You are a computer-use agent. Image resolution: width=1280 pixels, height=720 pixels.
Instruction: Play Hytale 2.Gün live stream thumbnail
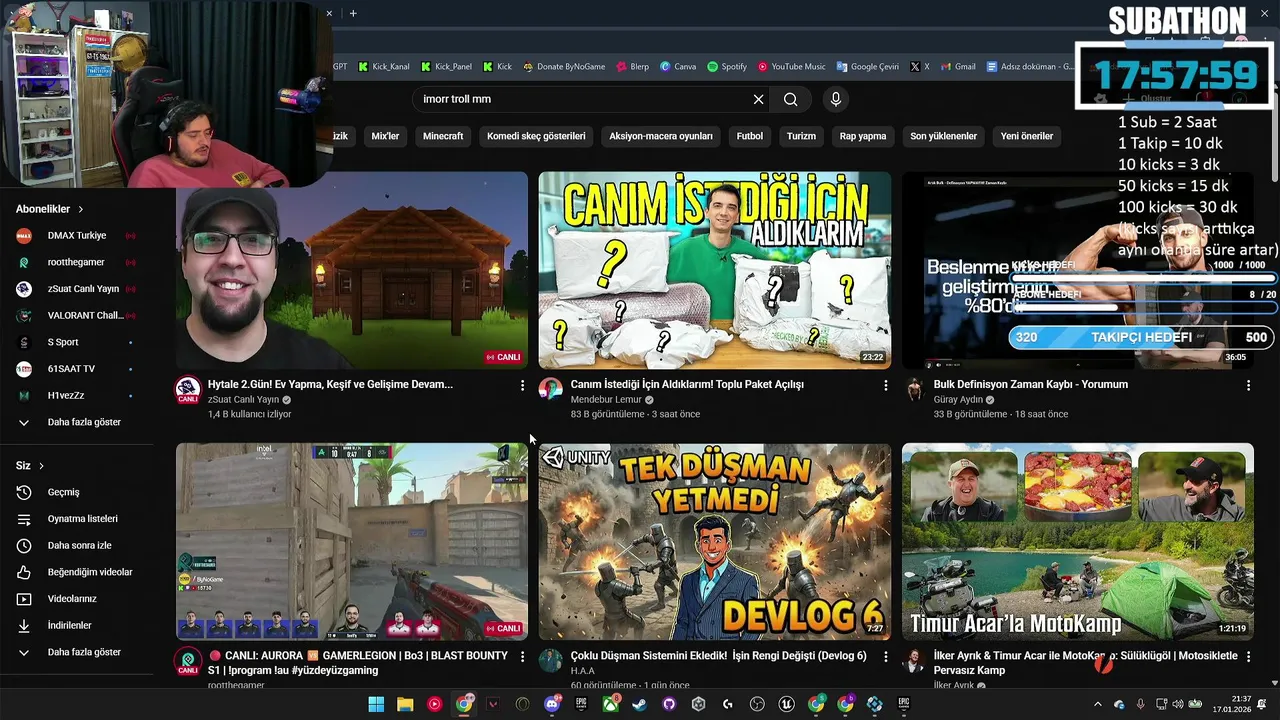[x=352, y=270]
